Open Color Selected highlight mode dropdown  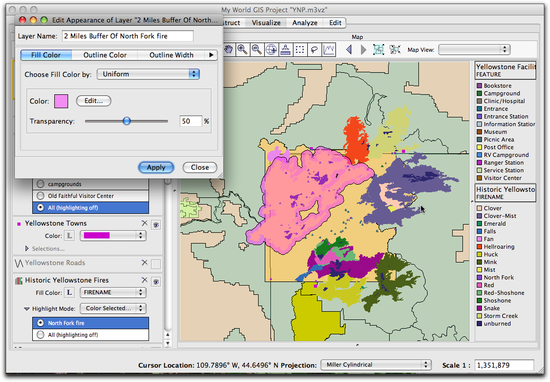click(113, 308)
